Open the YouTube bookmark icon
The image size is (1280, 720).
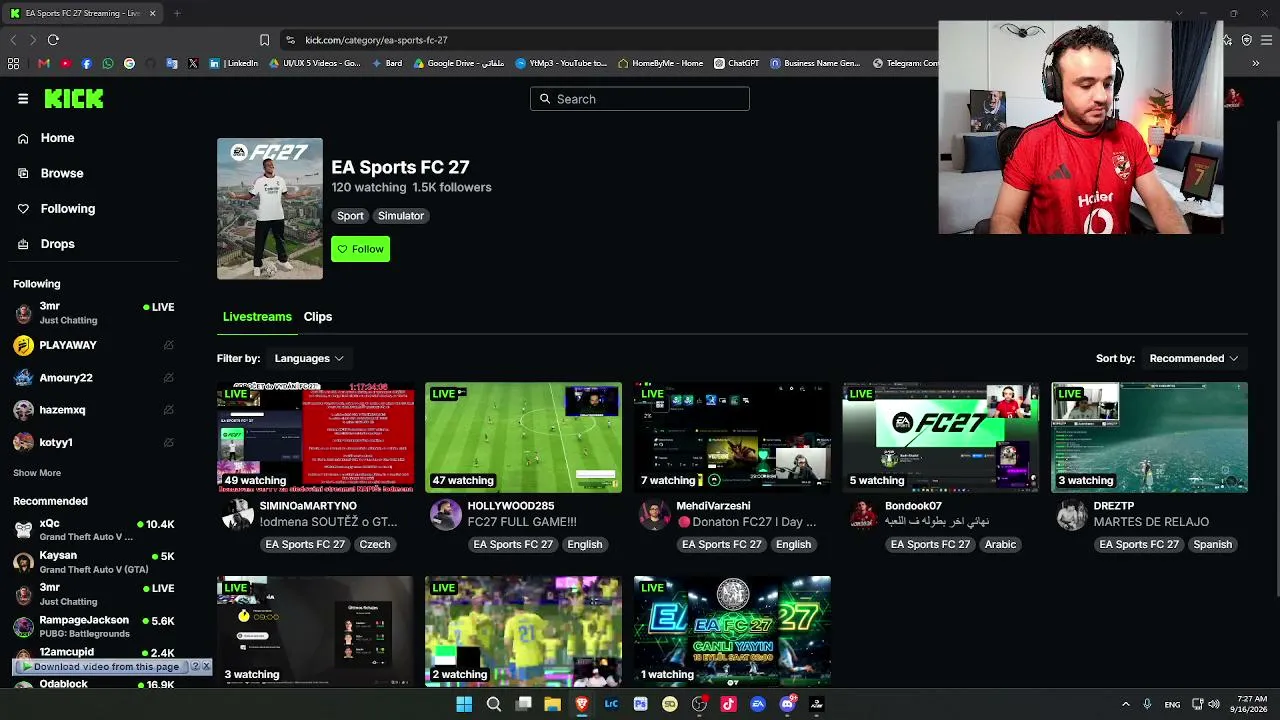point(66,63)
